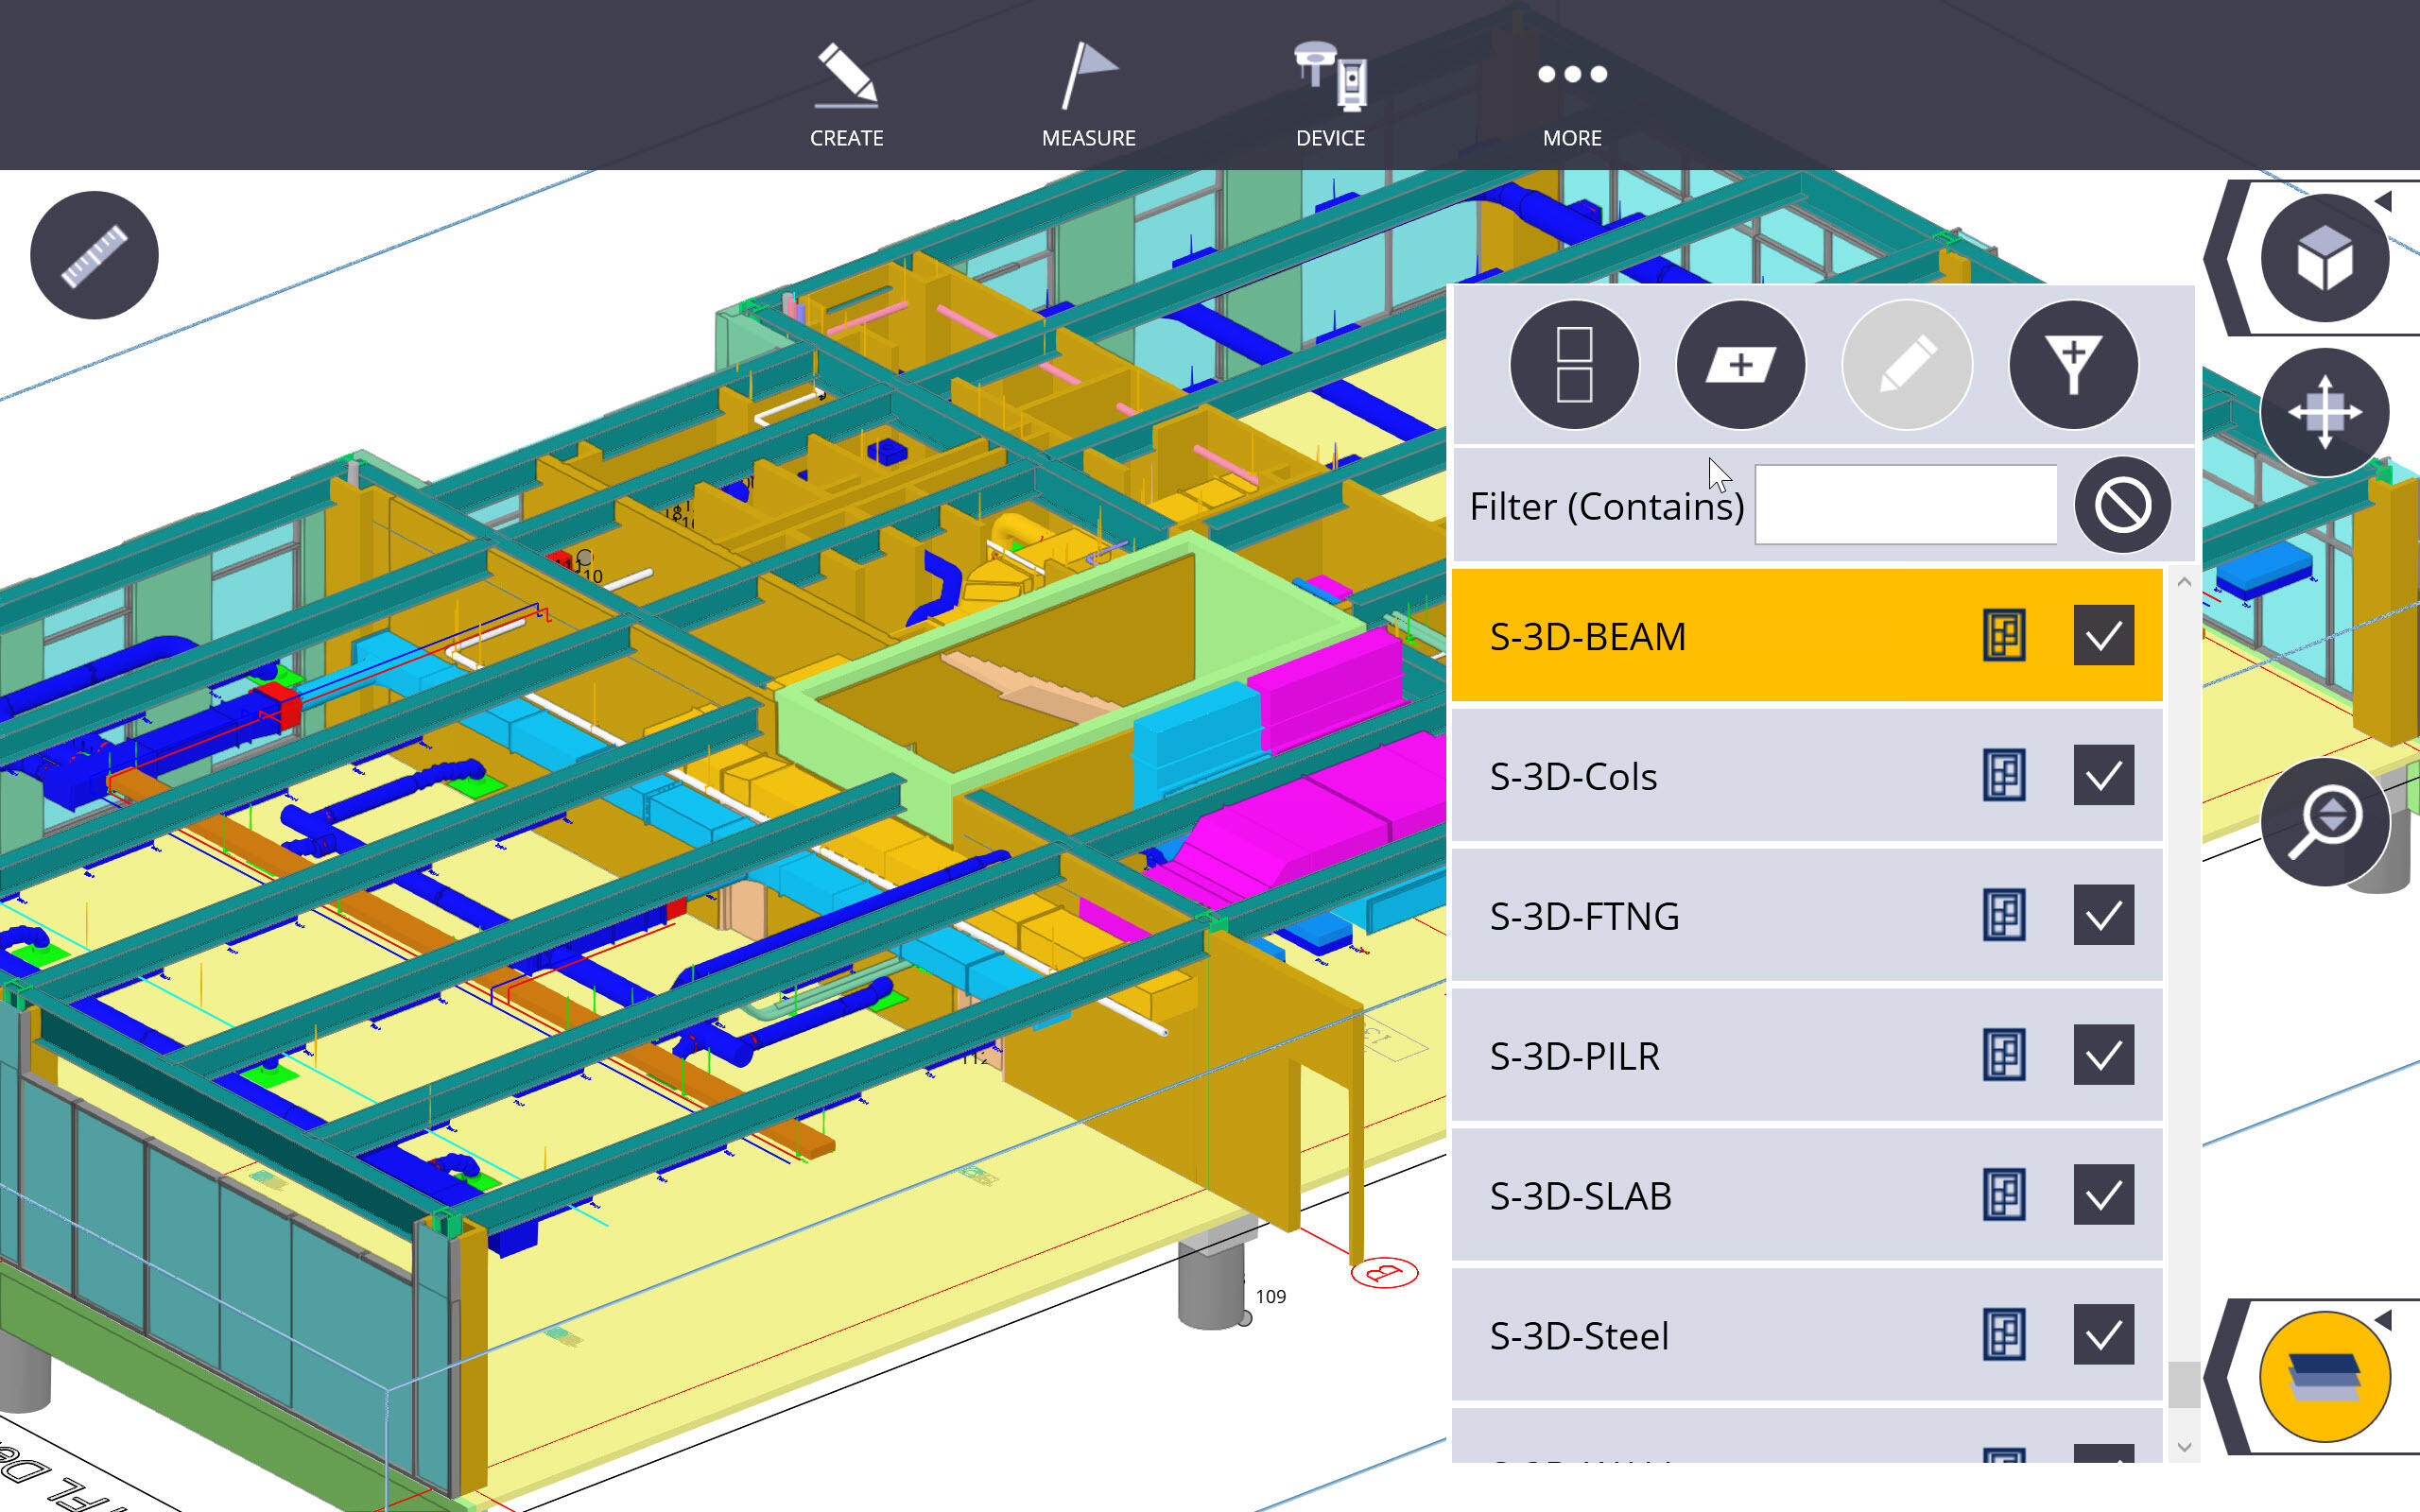Screen dimensions: 2420x1512
Task: Click S-3D-FTNG layer model icon
Action: pos(2004,916)
